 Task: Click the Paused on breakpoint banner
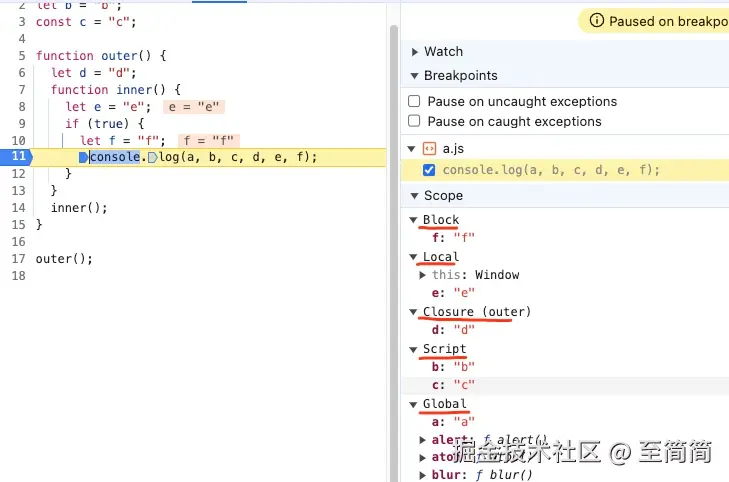tap(654, 21)
